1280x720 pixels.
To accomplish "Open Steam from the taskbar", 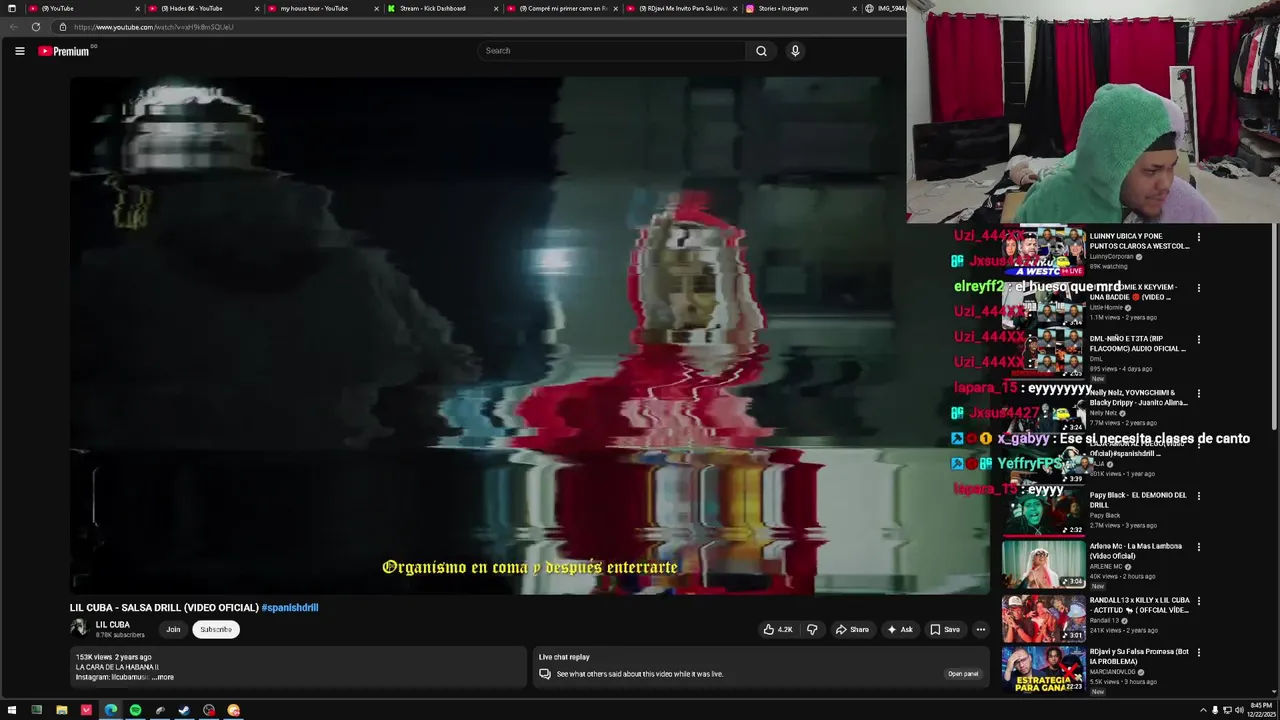I will [x=184, y=710].
